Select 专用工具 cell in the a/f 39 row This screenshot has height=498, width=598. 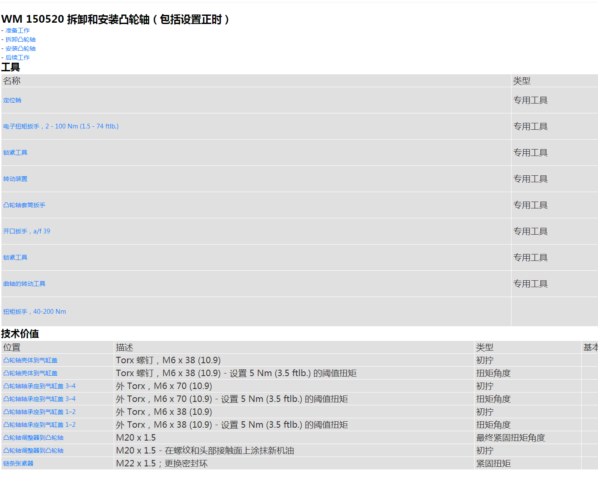pyautogui.click(x=555, y=231)
